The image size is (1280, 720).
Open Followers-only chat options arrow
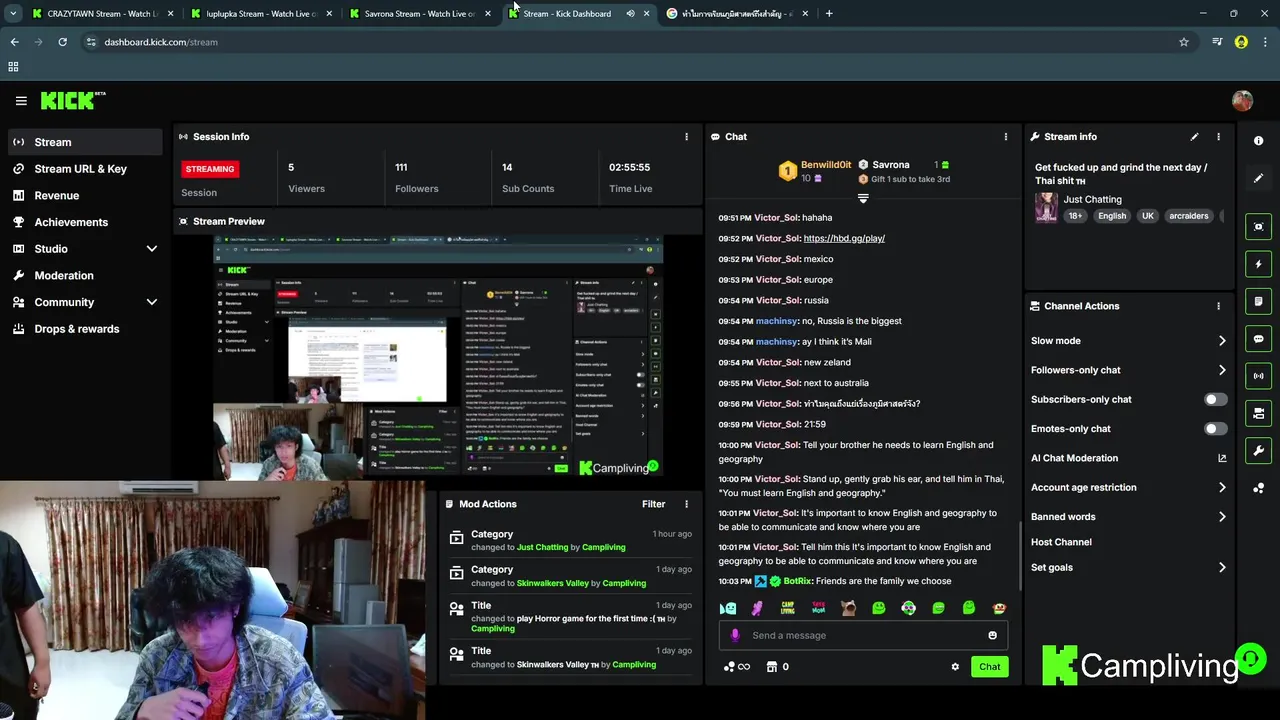coord(1222,370)
